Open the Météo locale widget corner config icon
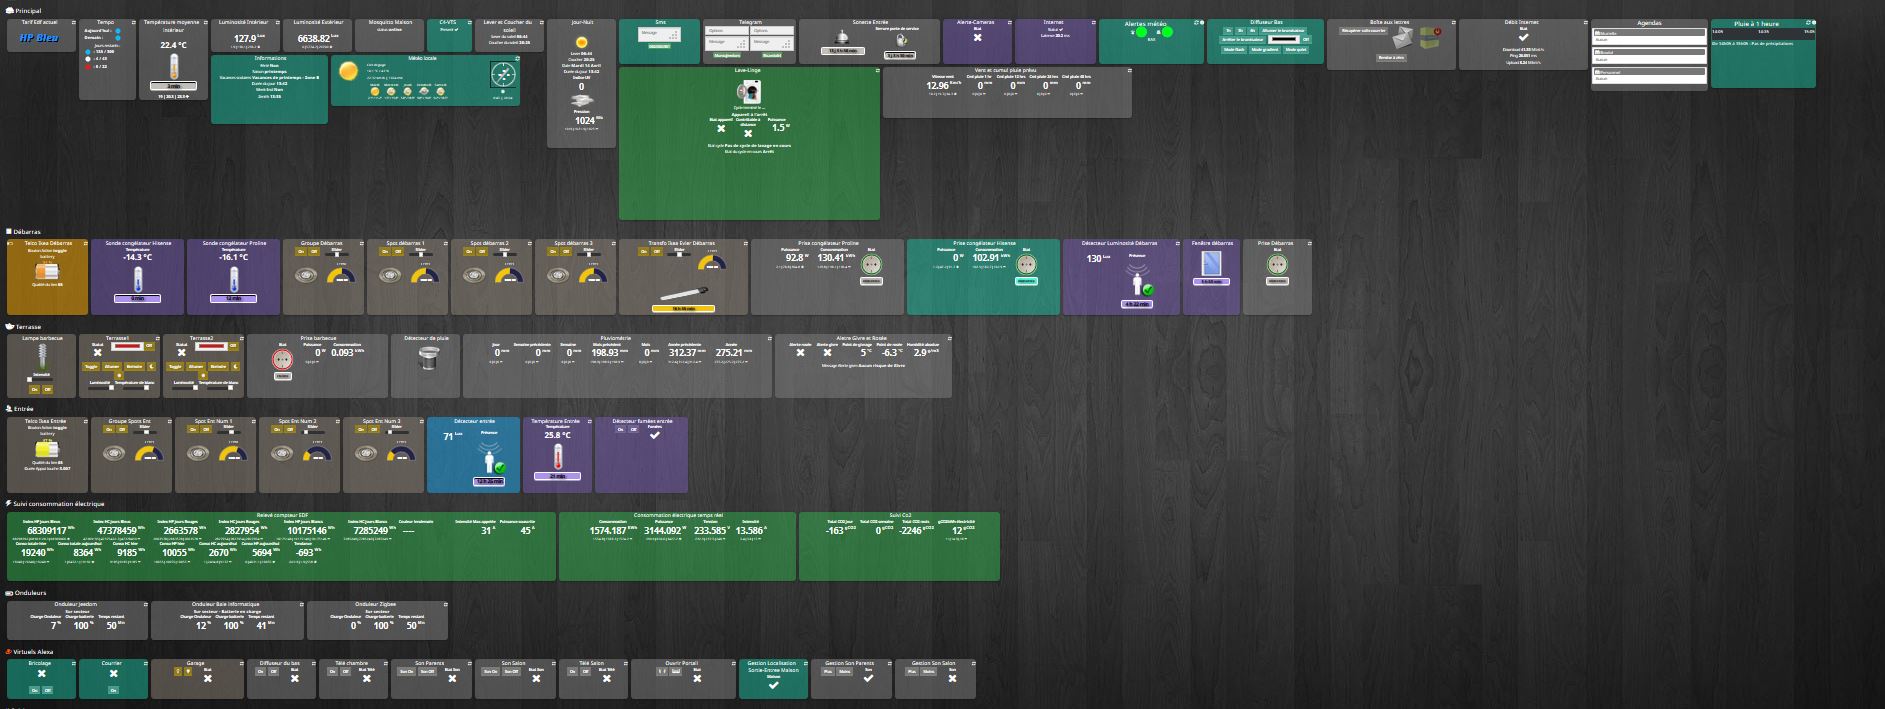This screenshot has width=1885, height=709. 516,58
